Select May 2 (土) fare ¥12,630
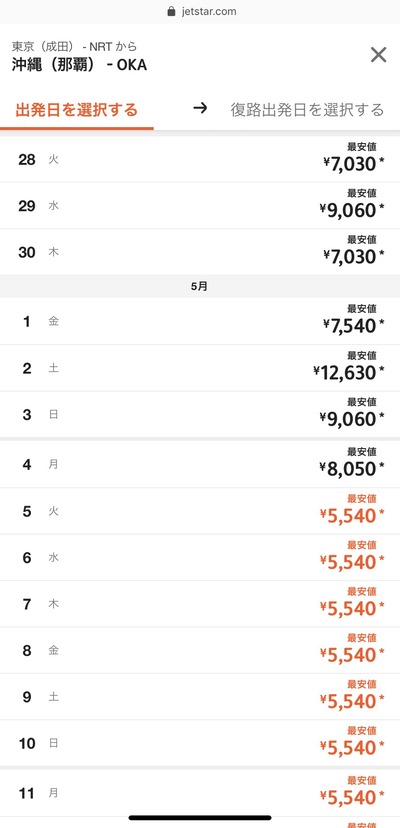The height and width of the screenshot is (828, 400). click(200, 368)
